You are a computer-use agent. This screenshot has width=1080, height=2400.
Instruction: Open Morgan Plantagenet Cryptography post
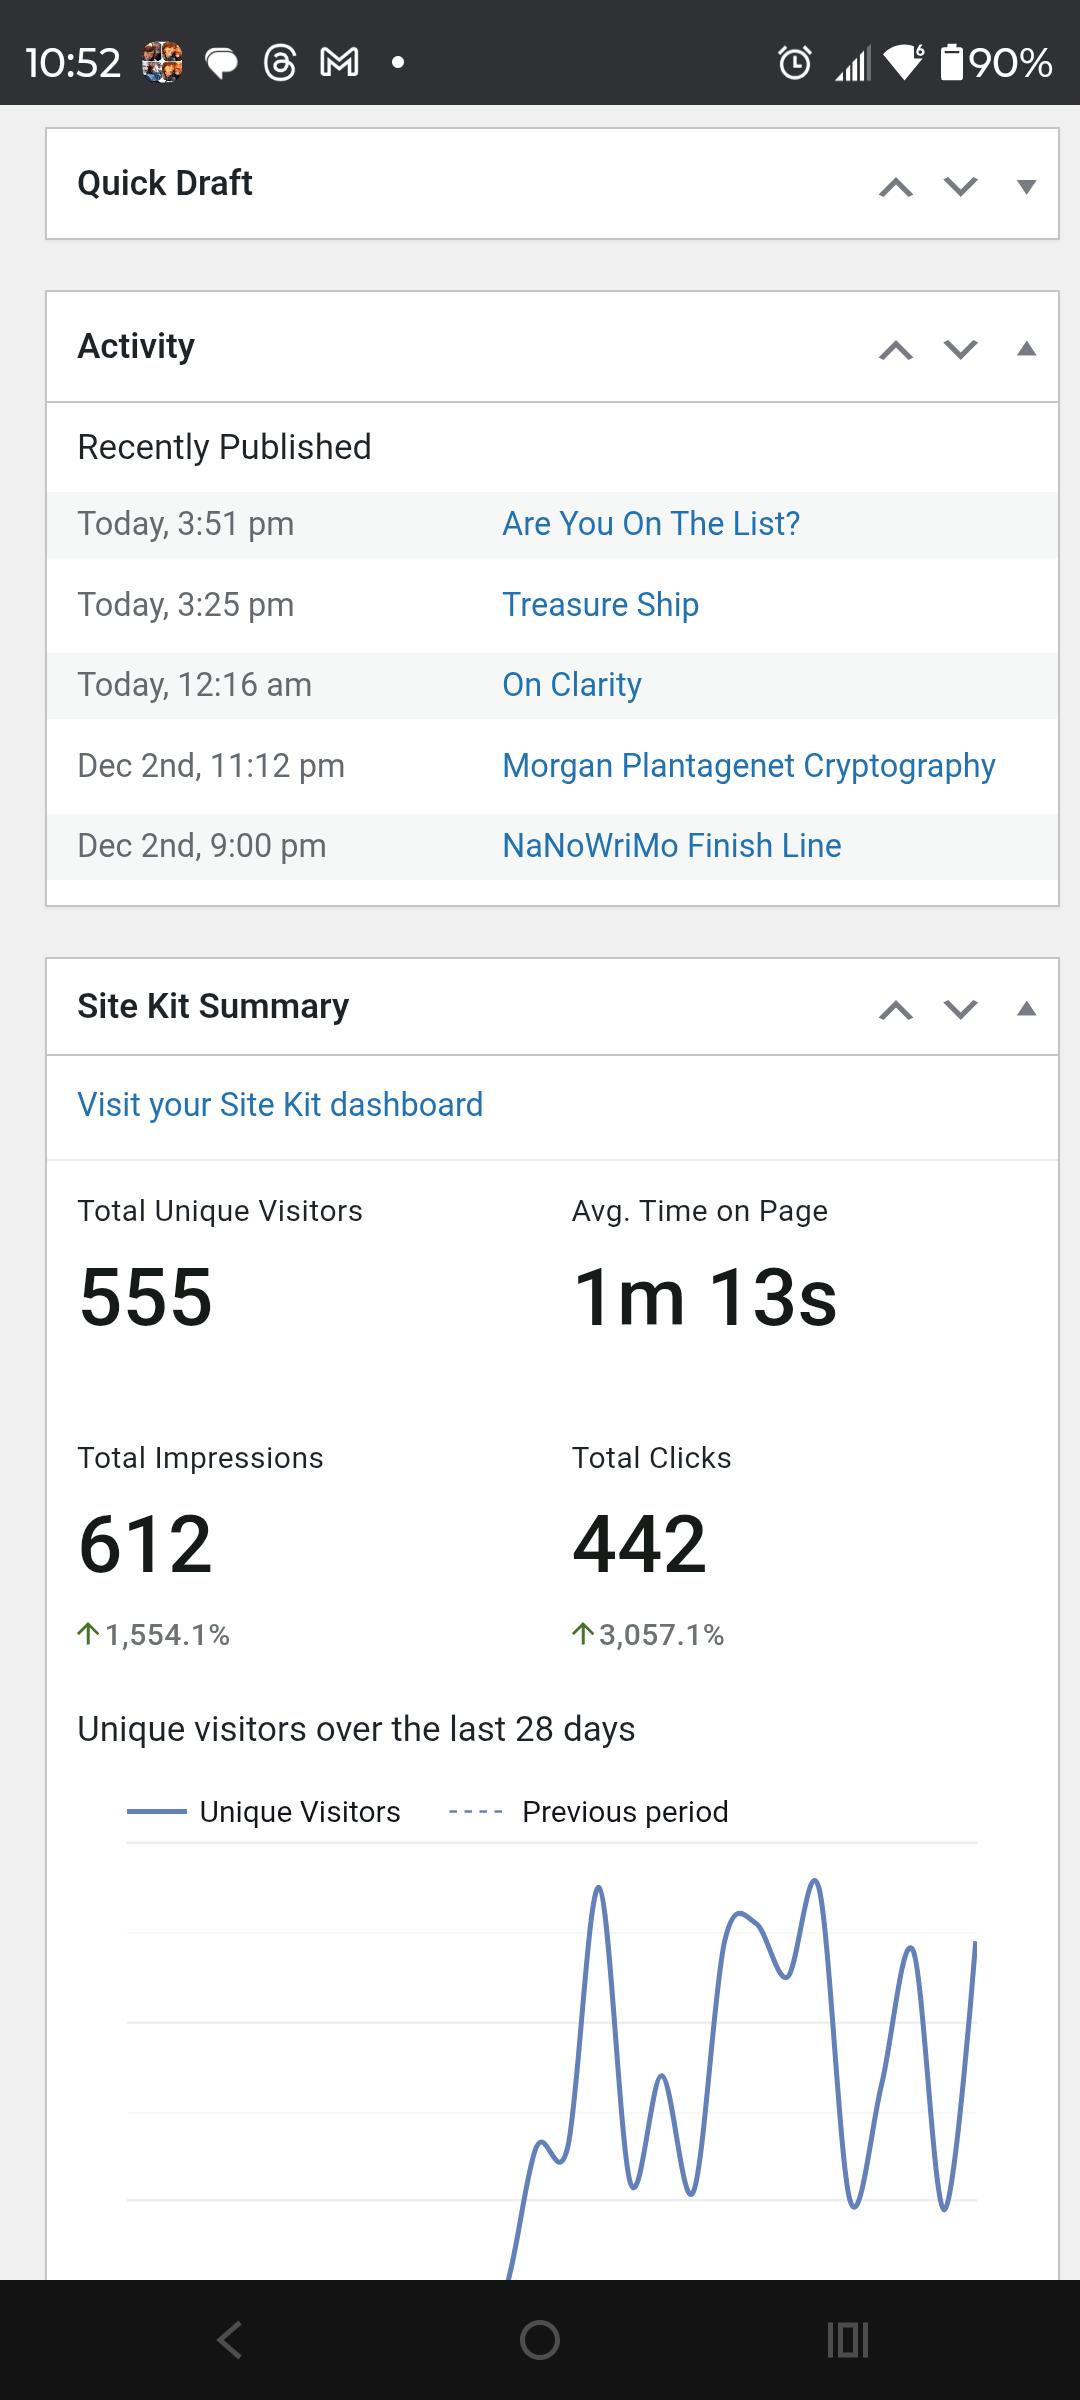748,766
